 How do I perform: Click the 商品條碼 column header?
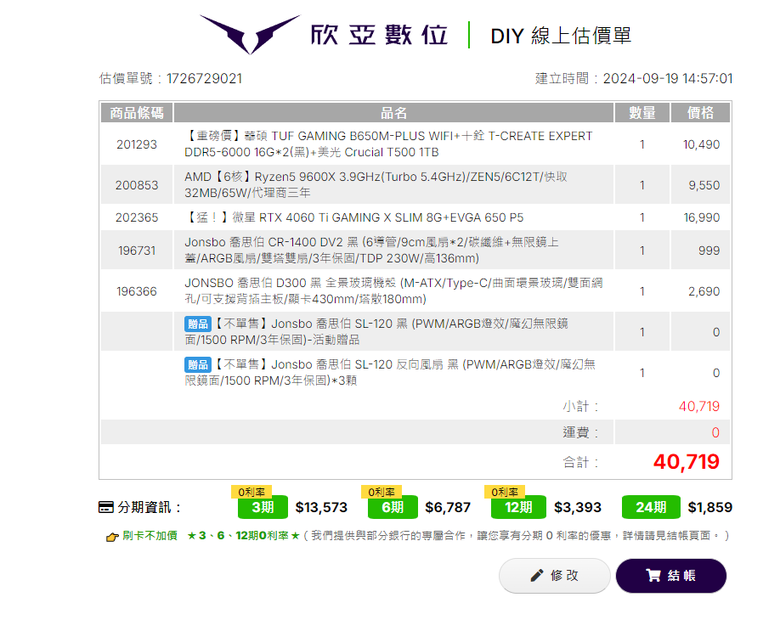click(x=137, y=113)
